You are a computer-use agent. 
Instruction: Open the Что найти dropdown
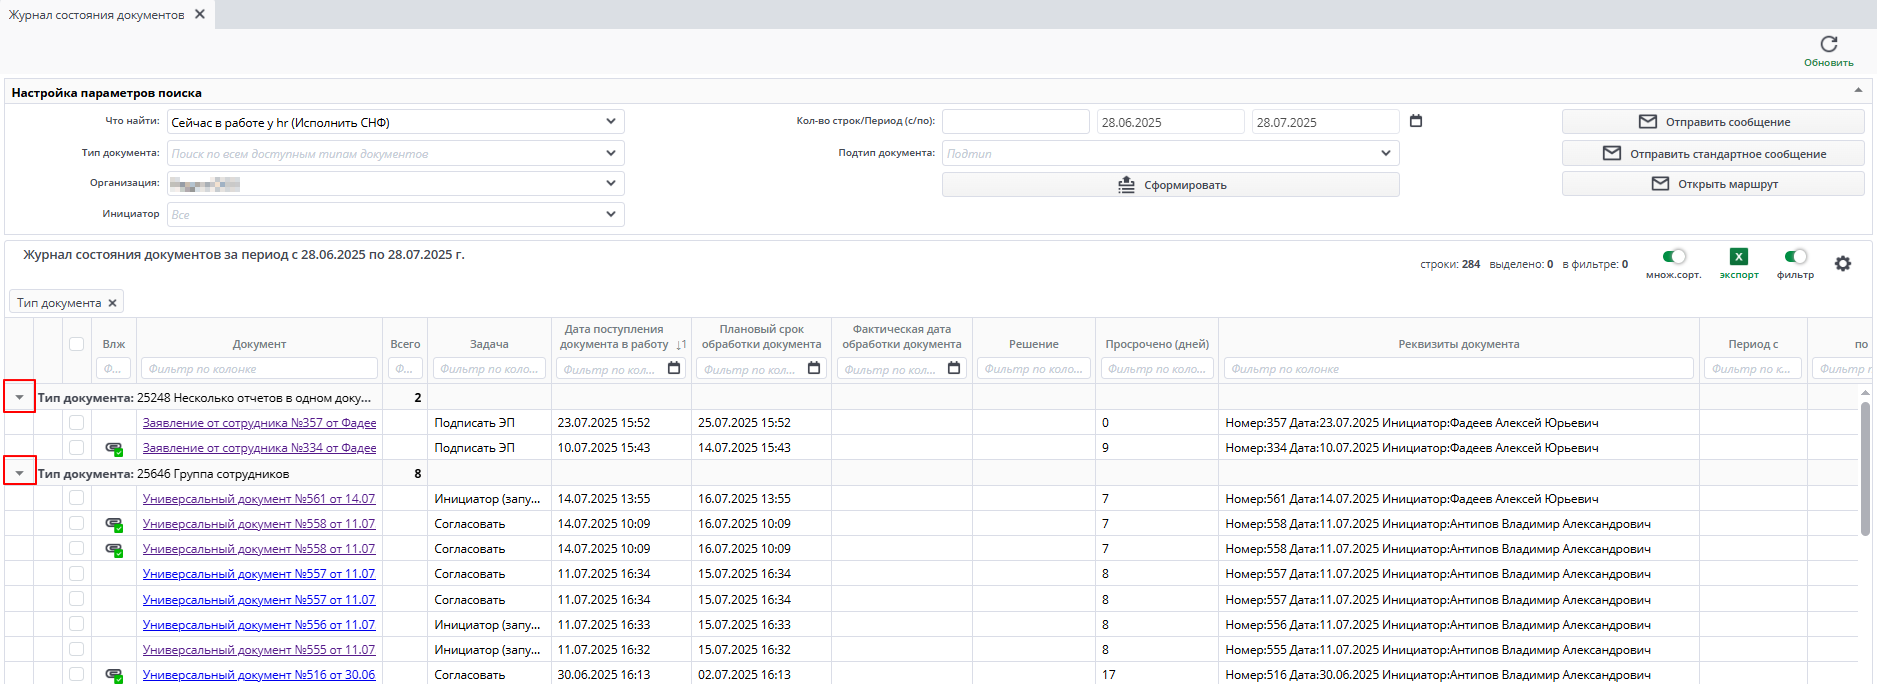pos(611,122)
